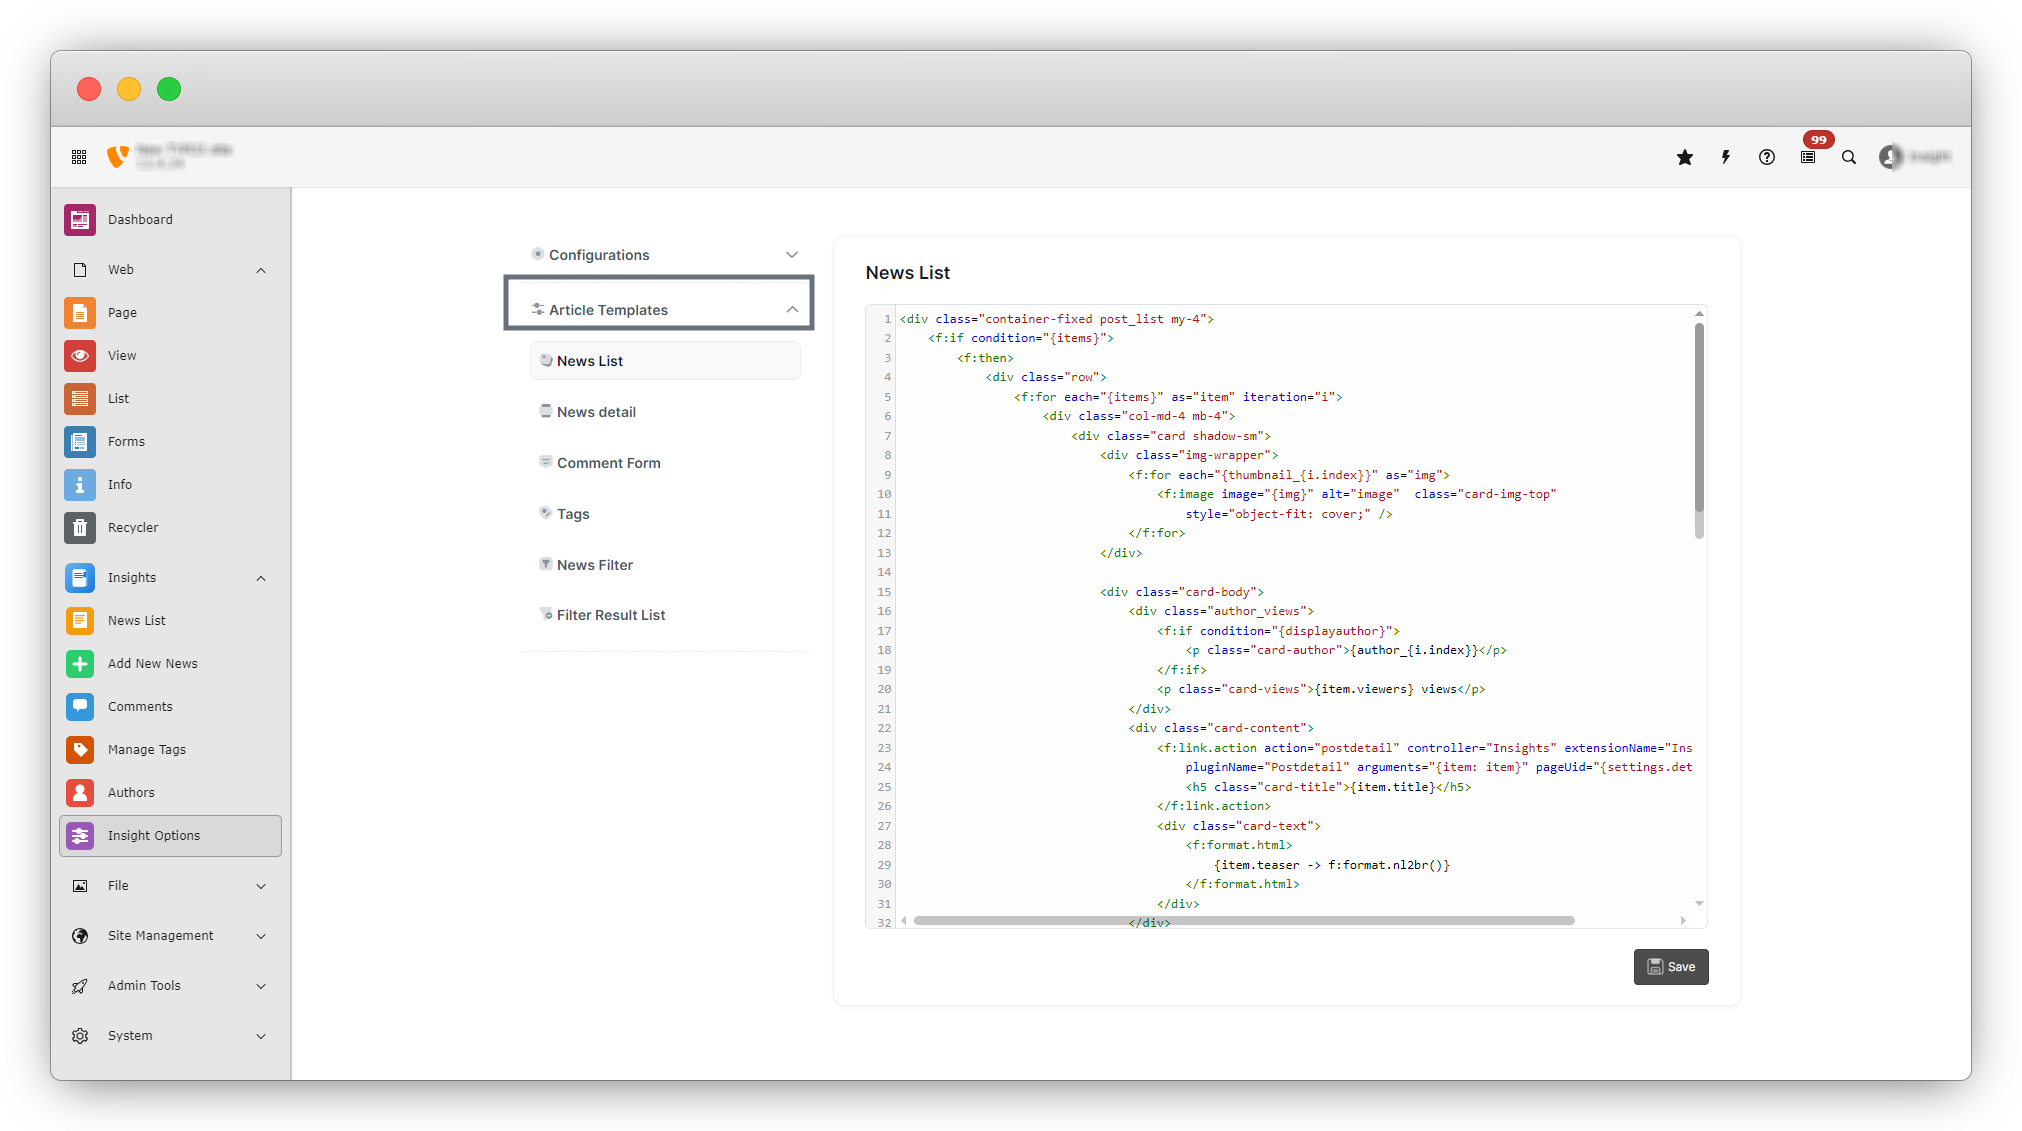The width and height of the screenshot is (2022, 1131).
Task: Collapse the Article Templates section
Action: tap(792, 310)
